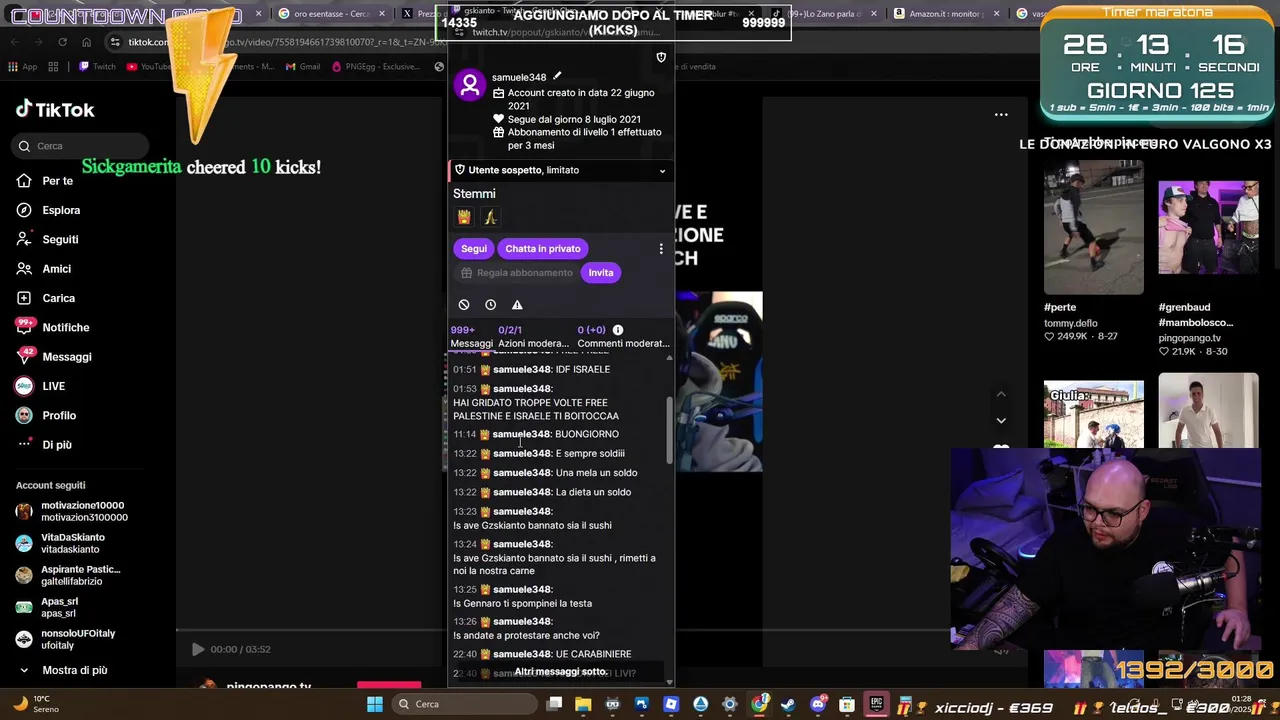
Task: Switch to 'Azioni modera...' tab
Action: click(x=533, y=336)
